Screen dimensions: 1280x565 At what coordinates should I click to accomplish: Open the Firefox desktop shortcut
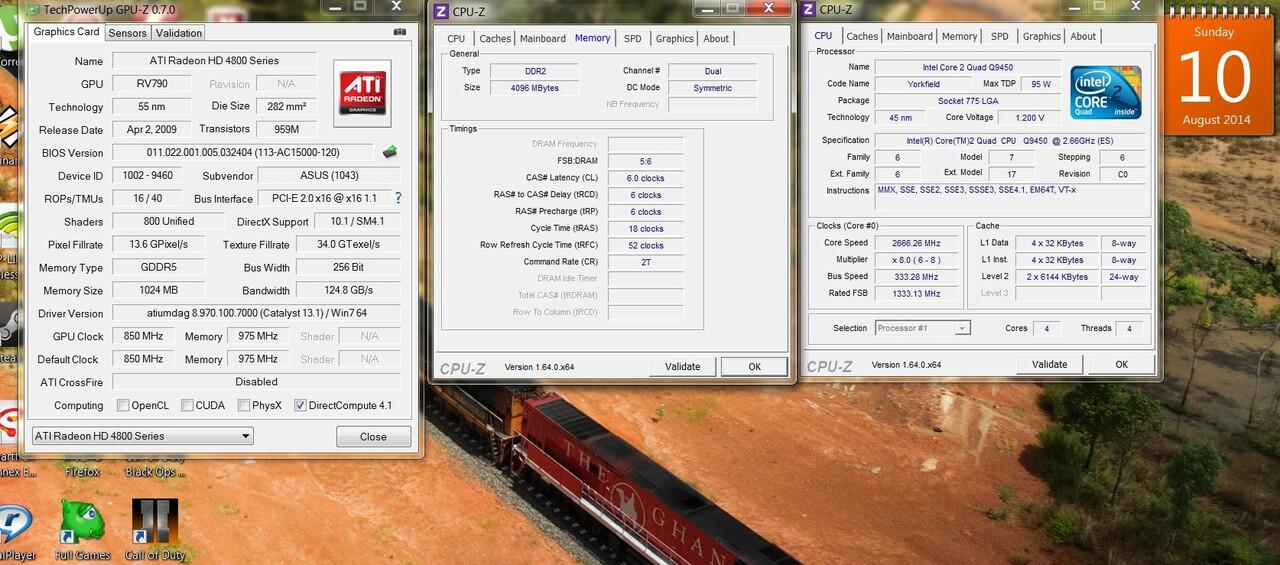[81, 470]
